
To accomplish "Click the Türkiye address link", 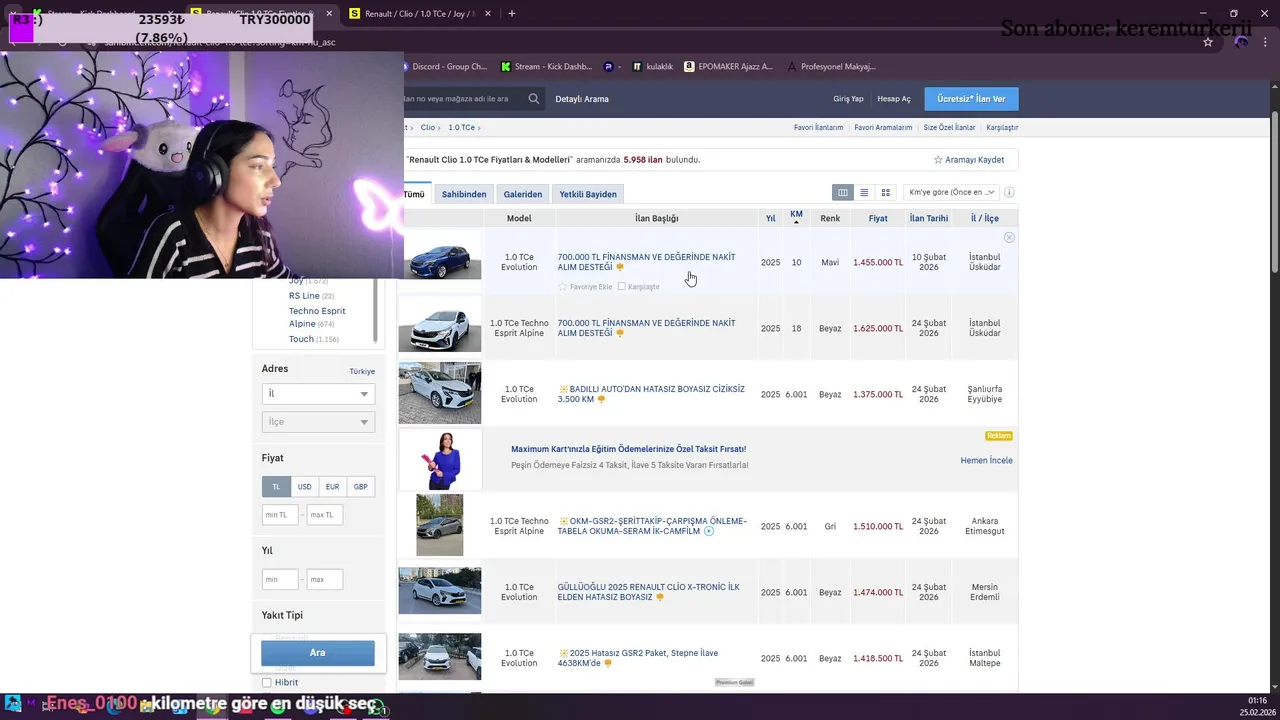I will 362,371.
